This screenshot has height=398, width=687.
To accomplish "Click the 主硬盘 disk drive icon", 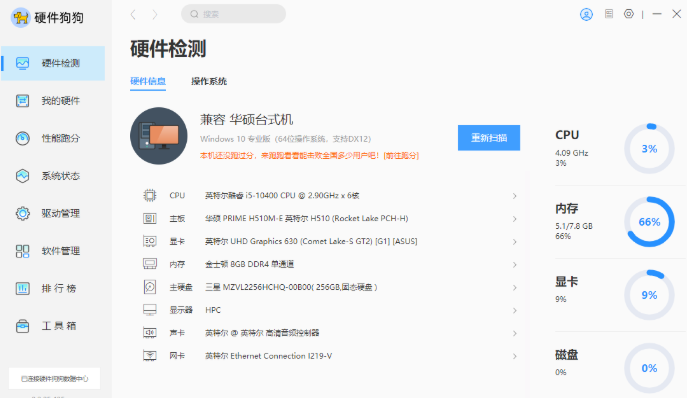I will tap(150, 287).
